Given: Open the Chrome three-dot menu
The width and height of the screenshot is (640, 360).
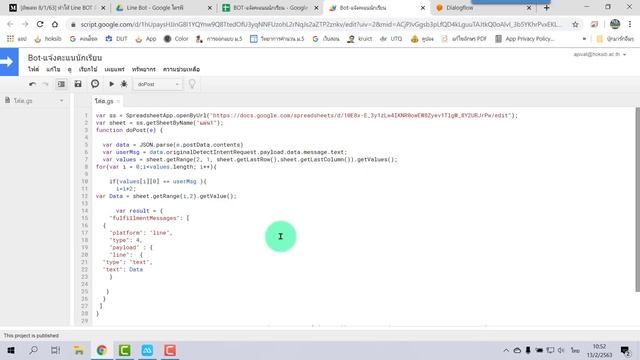Looking at the screenshot, I should coord(630,24).
